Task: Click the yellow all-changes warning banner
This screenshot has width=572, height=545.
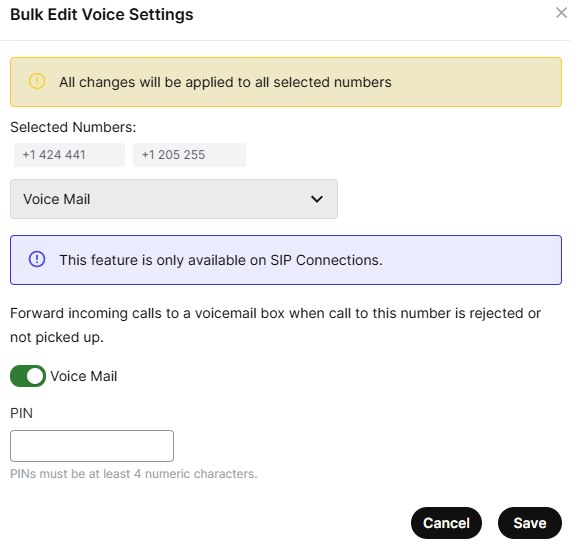Action: [x=286, y=82]
